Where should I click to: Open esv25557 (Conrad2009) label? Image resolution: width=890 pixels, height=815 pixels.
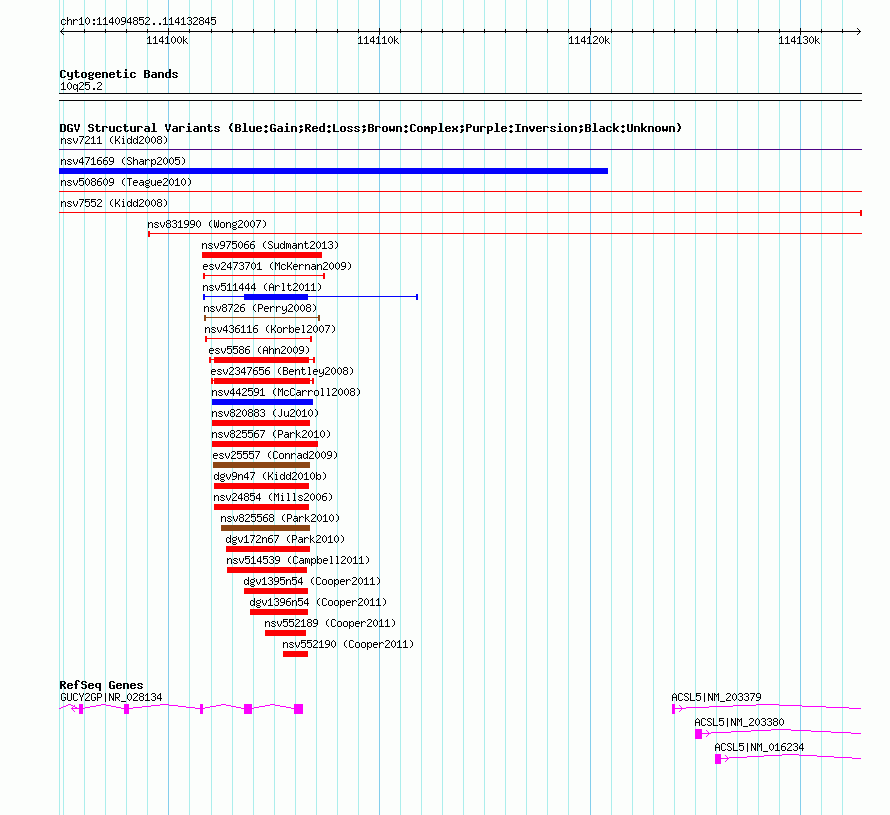click(275, 455)
